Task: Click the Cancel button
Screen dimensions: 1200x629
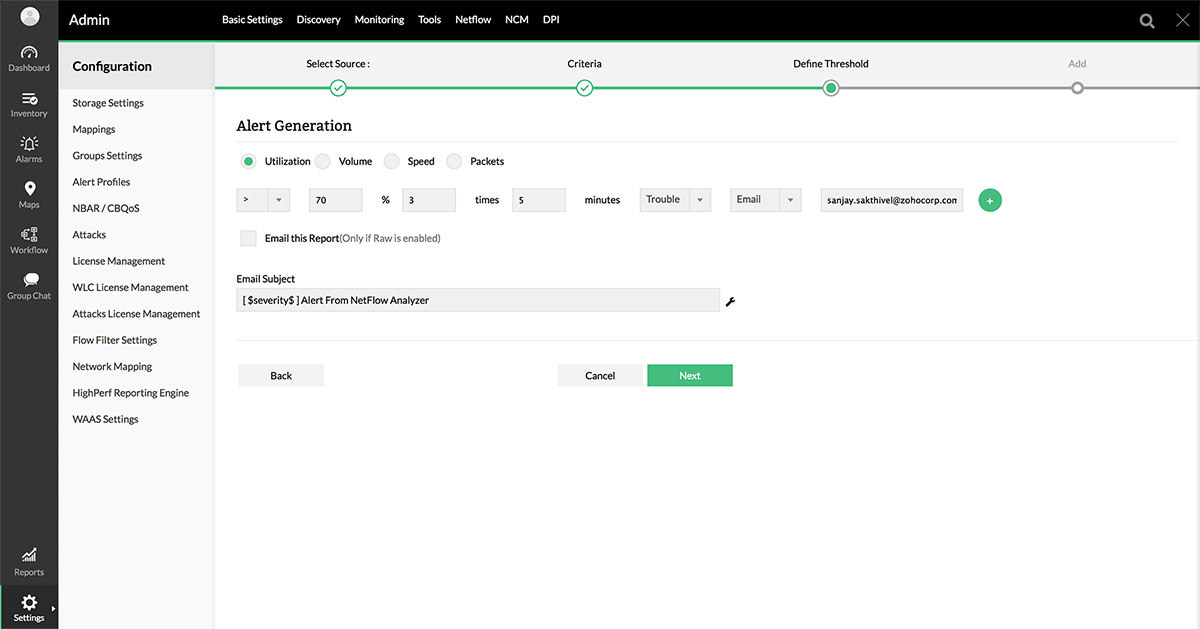Action: coord(600,376)
